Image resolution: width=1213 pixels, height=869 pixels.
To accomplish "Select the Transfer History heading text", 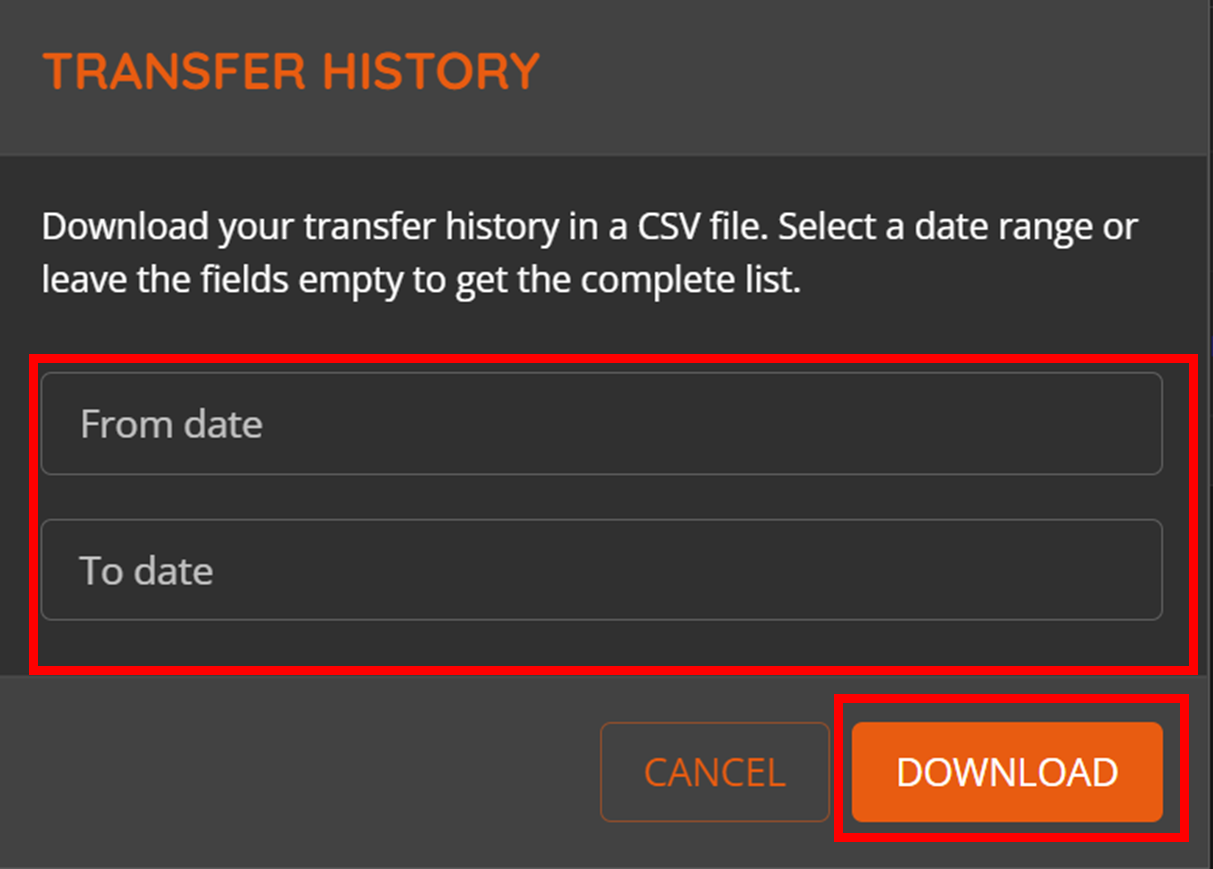I will point(291,72).
